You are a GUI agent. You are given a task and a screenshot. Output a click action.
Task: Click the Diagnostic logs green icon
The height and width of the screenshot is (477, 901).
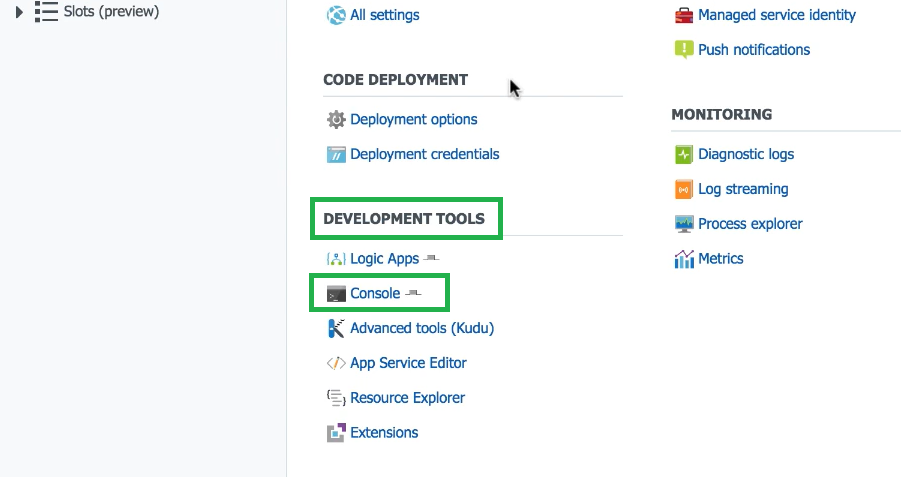click(x=684, y=154)
